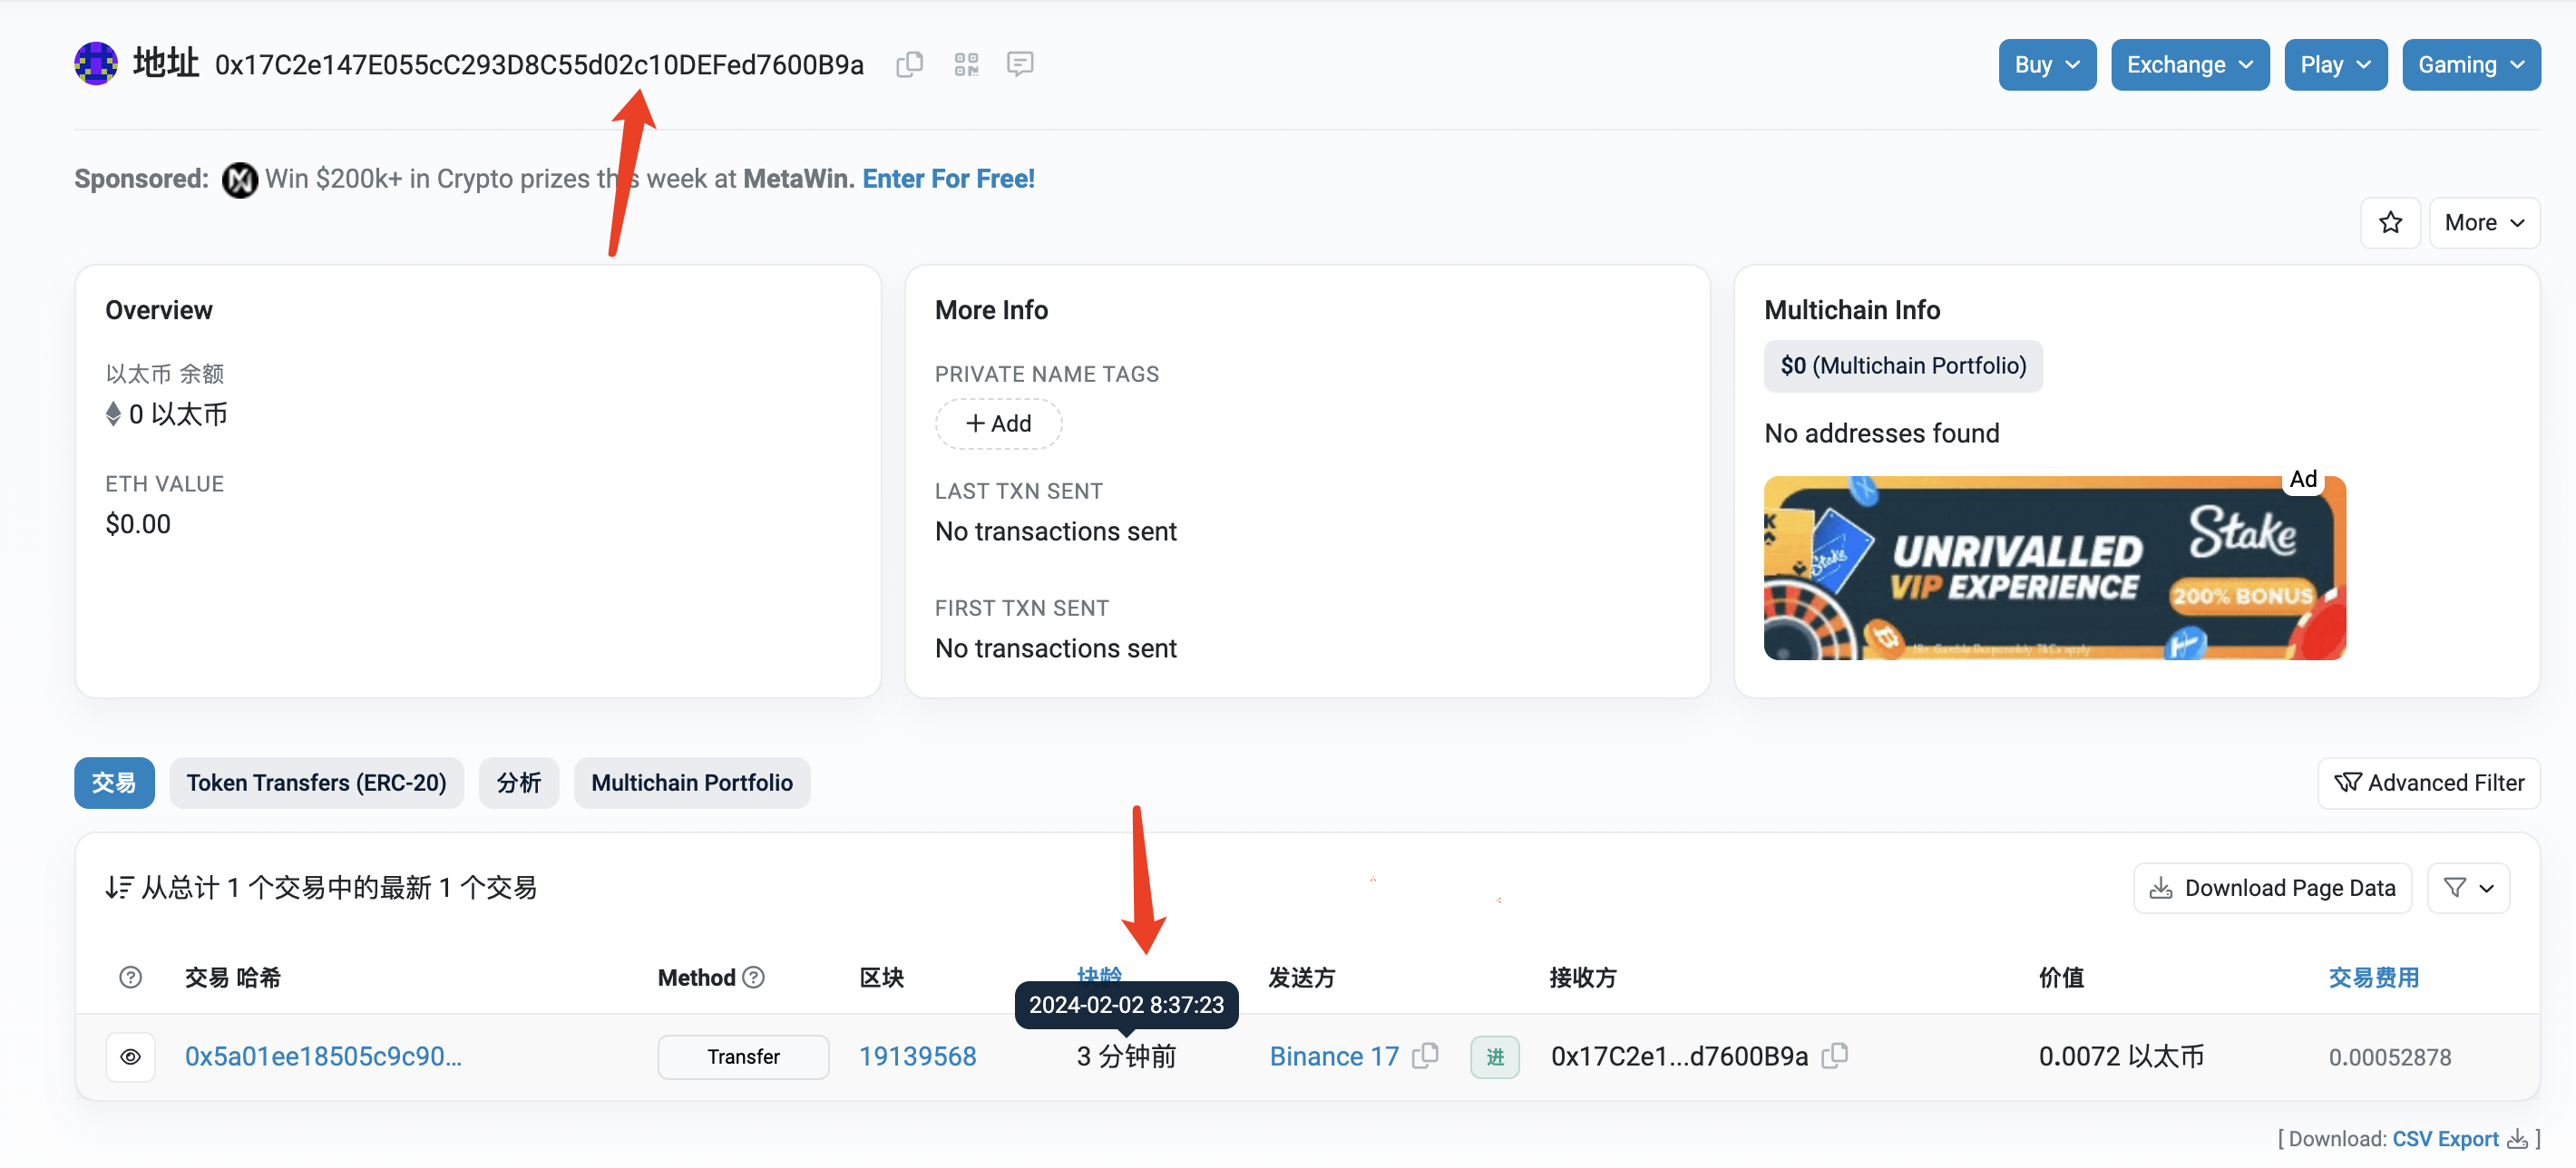Image resolution: width=2576 pixels, height=1168 pixels.
Task: Add a private name tag
Action: 997,423
